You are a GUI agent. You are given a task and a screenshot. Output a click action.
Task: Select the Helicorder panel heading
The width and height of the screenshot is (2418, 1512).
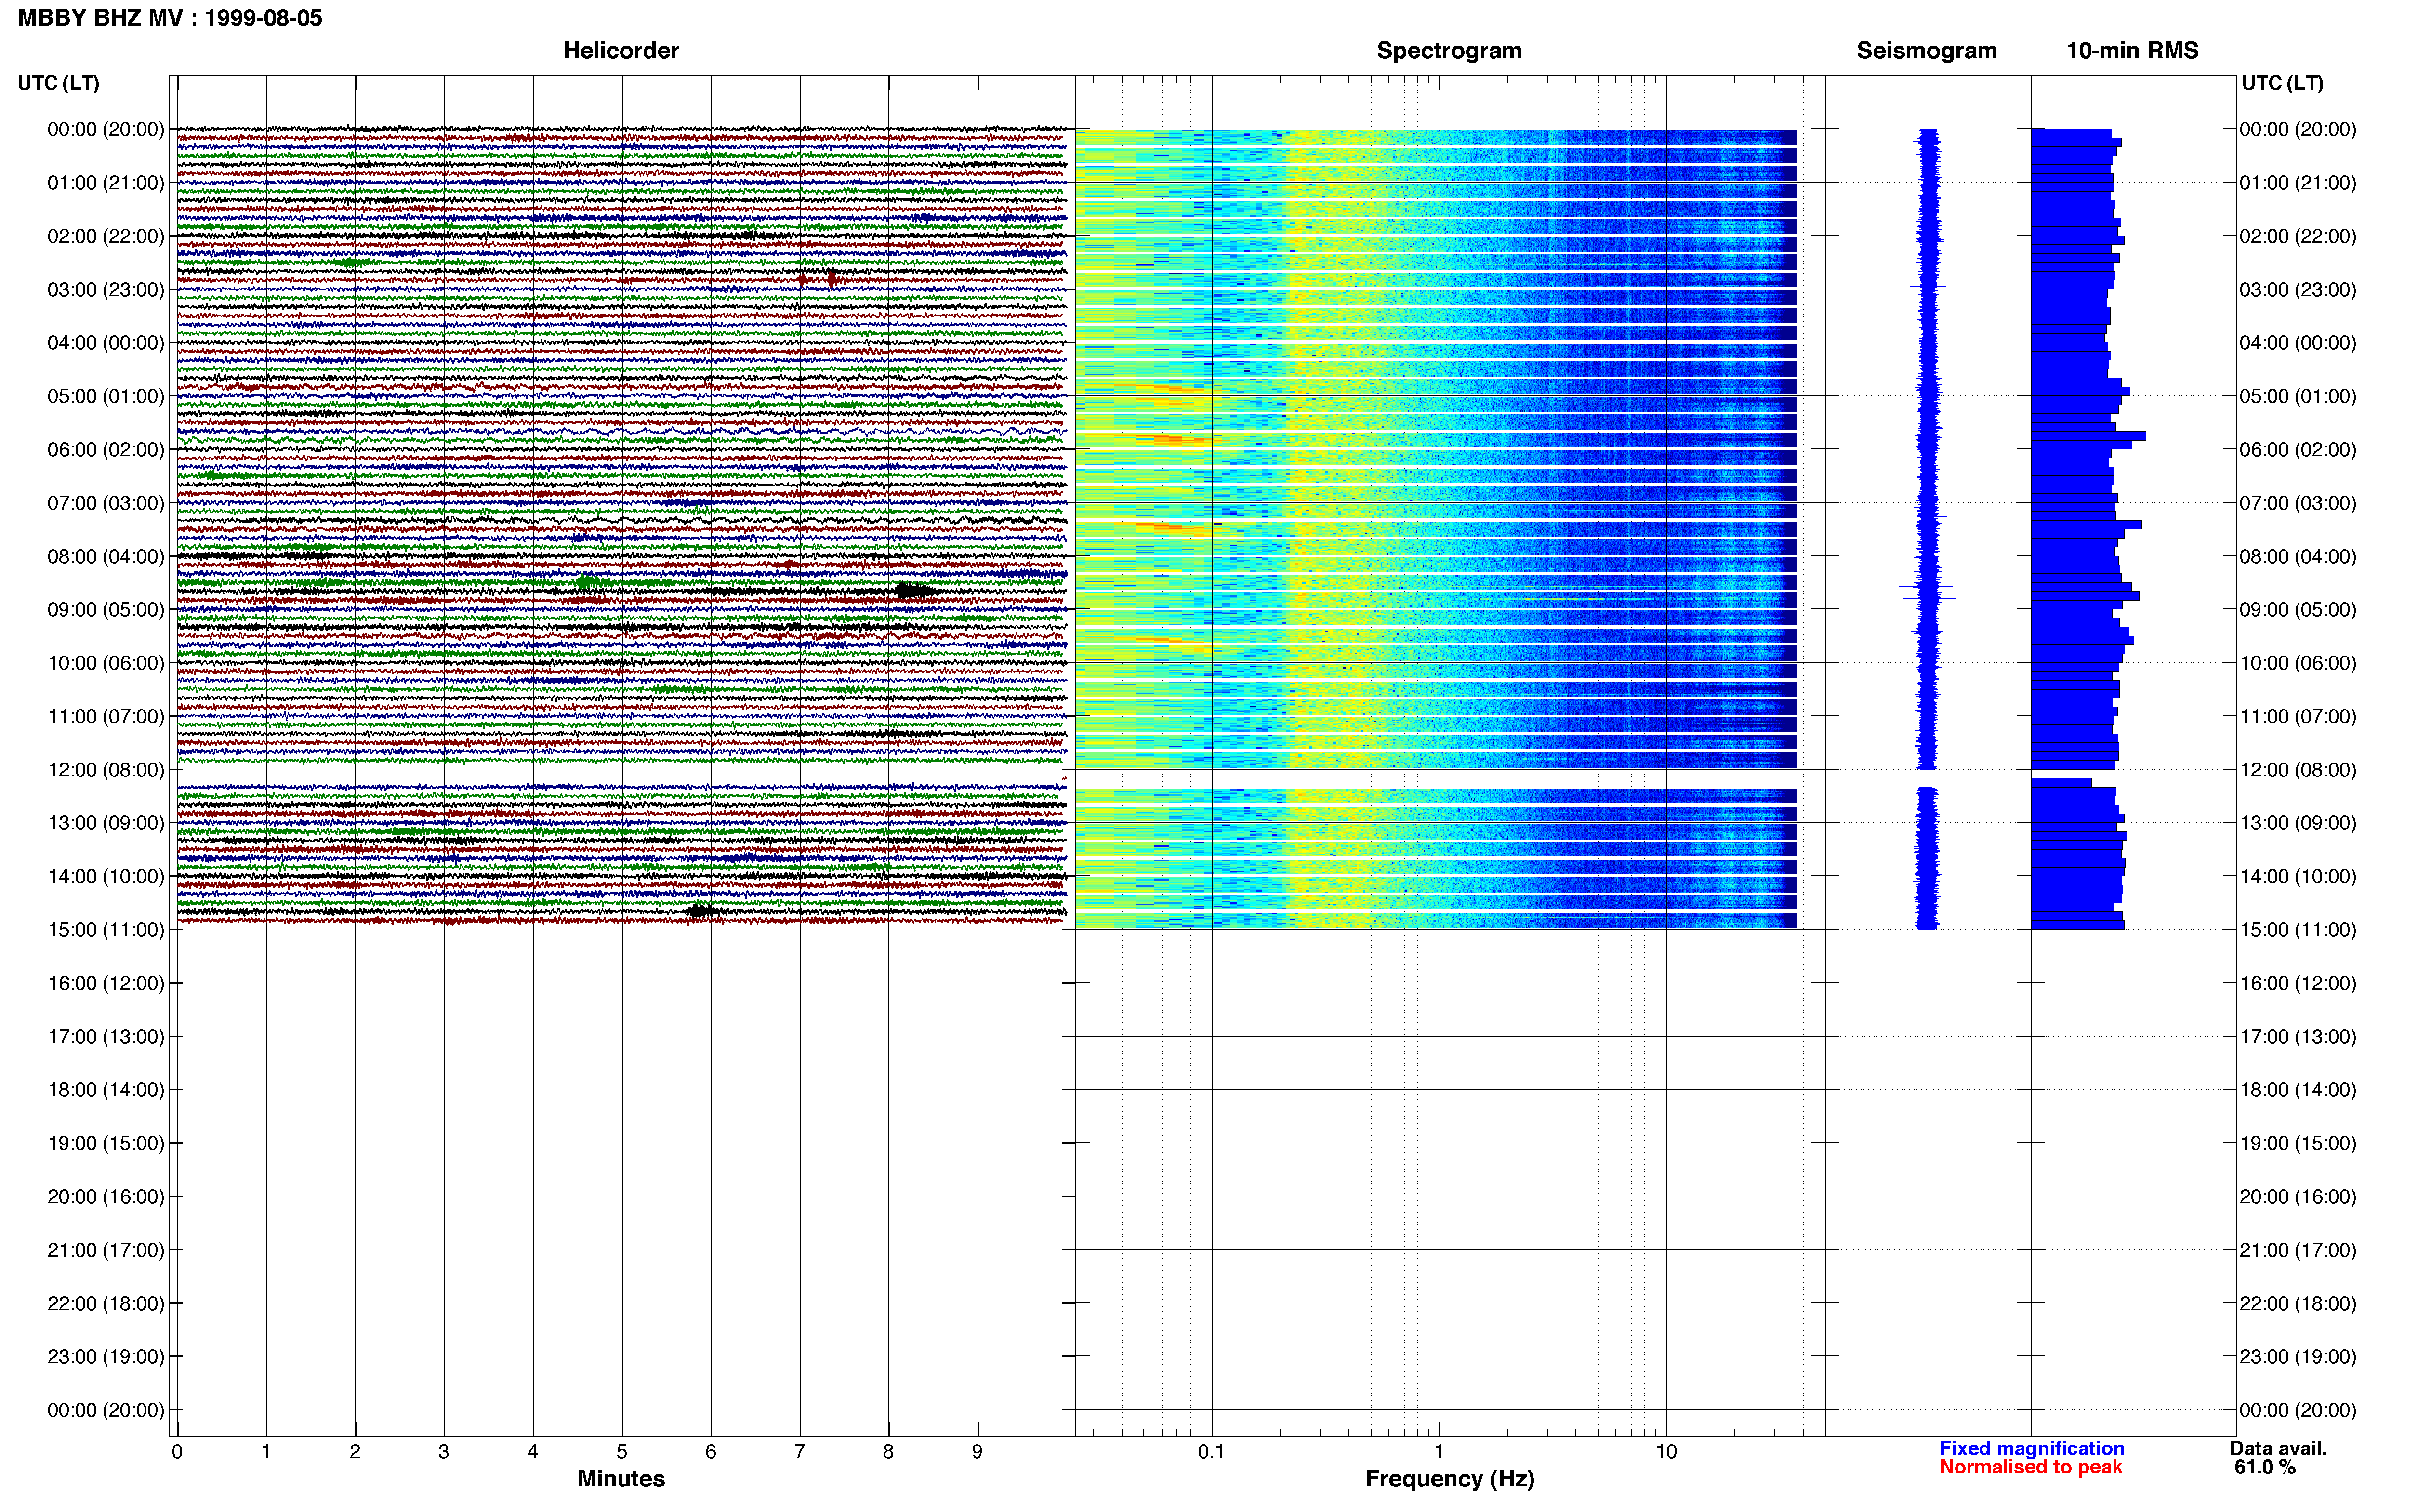tap(621, 51)
